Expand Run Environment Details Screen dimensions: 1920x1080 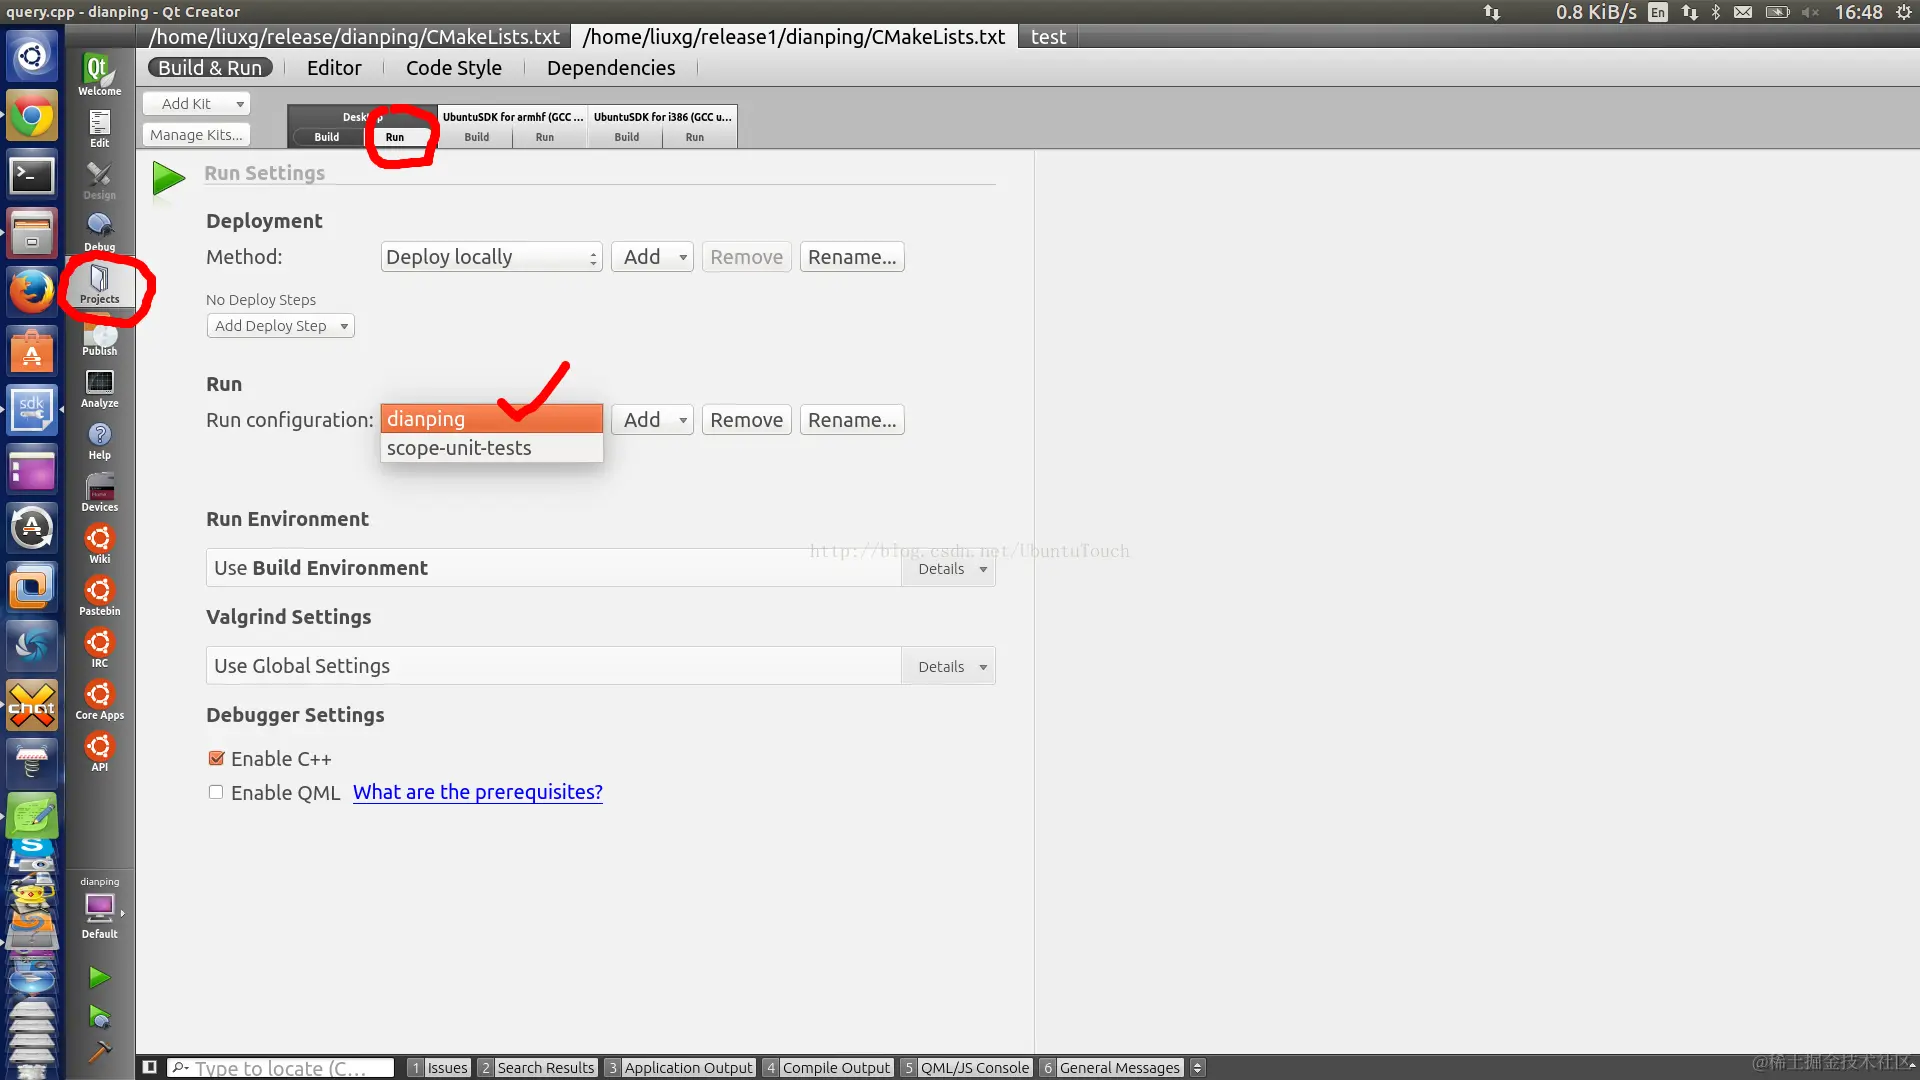pyautogui.click(x=950, y=569)
